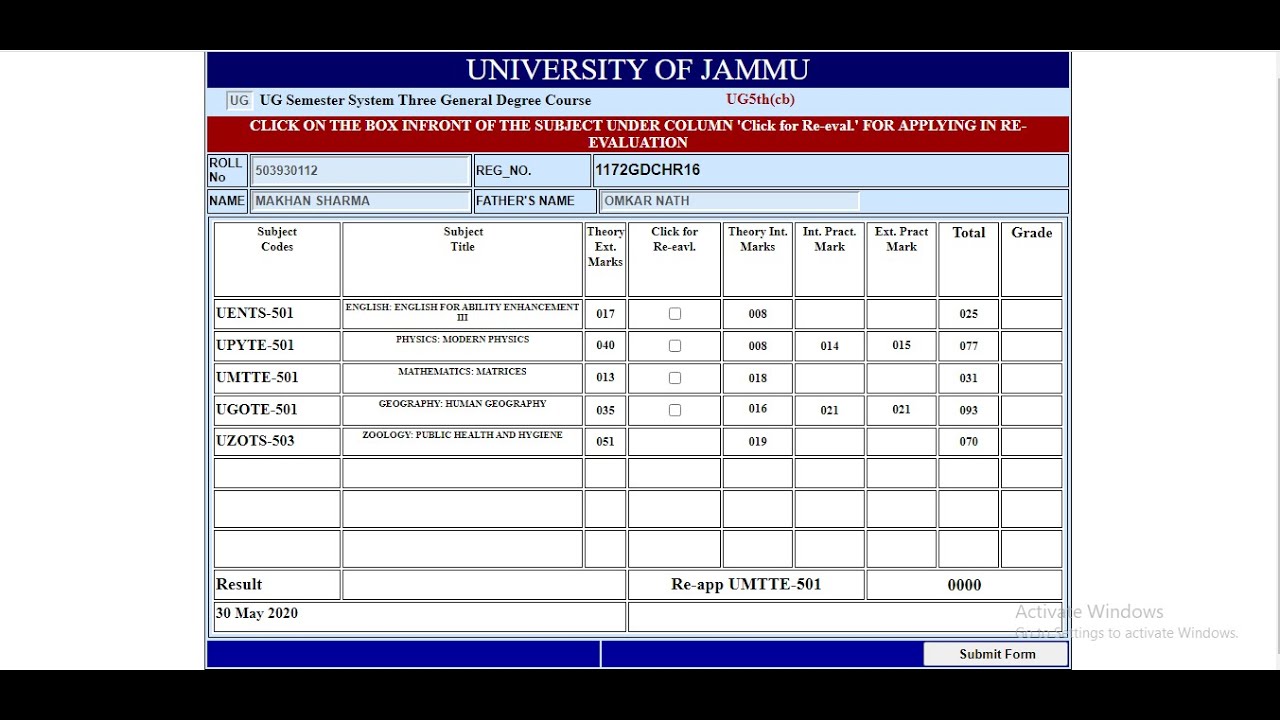Click subject code UPYTE-501
Viewport: 1280px width, 720px height.
(255, 345)
